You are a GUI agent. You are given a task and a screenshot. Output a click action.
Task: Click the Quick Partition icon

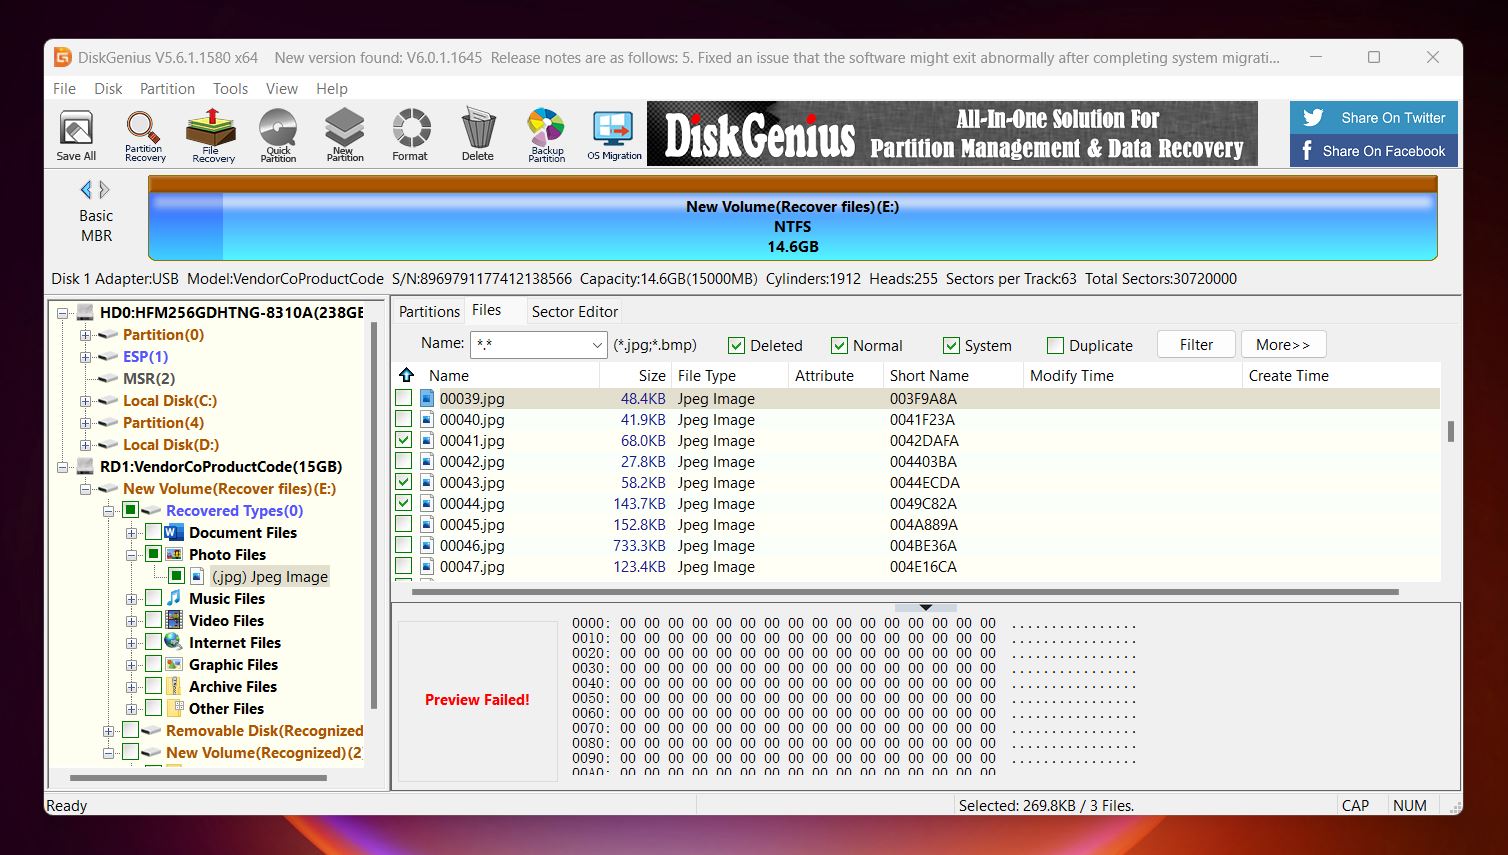[x=278, y=135]
